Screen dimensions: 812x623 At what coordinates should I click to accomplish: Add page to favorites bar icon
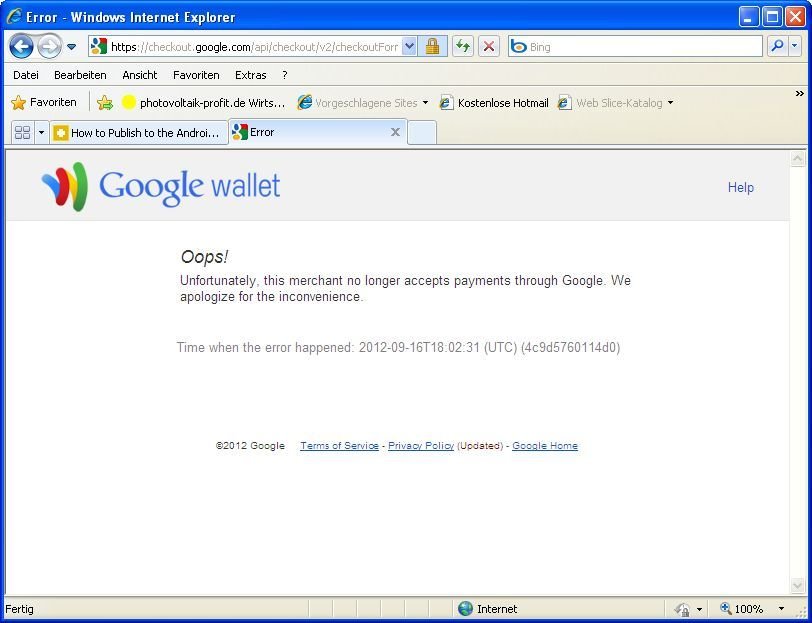click(x=105, y=103)
